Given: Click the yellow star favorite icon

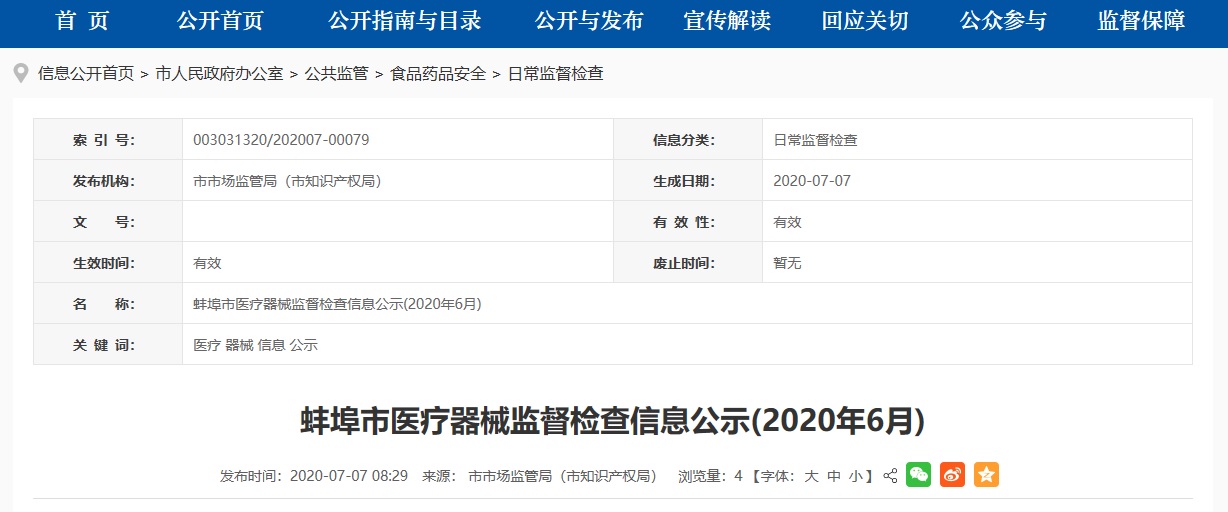Looking at the screenshot, I should [x=986, y=475].
